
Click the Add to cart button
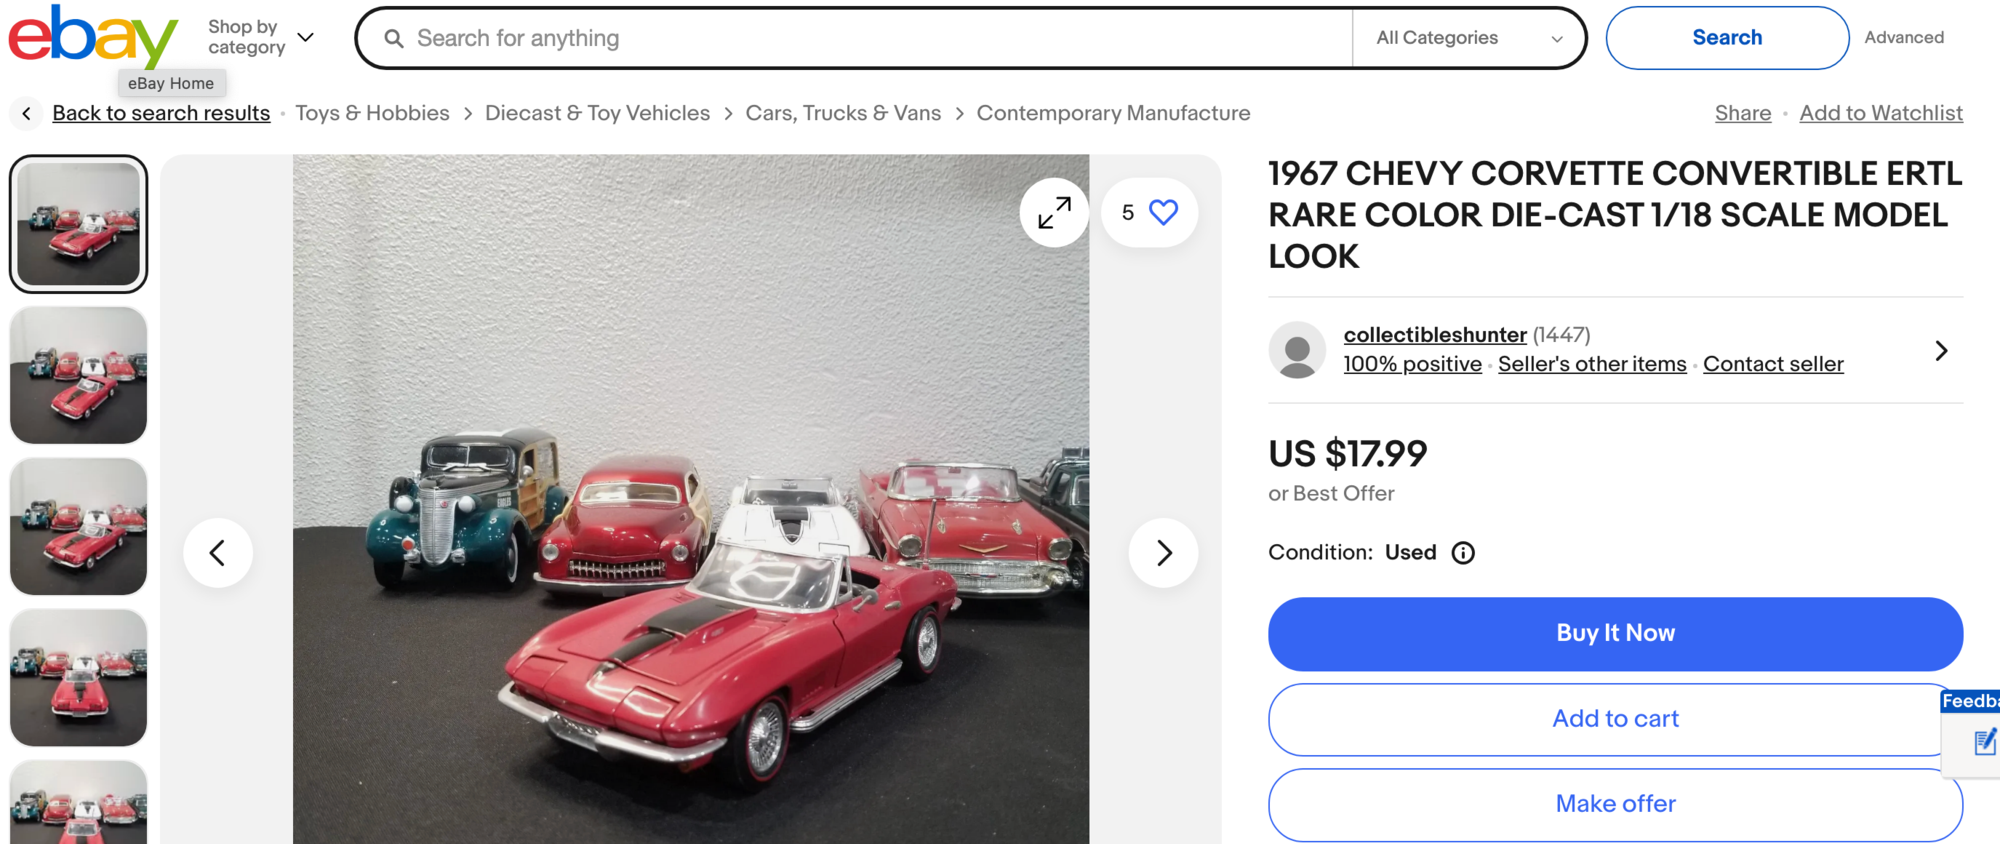[1615, 719]
